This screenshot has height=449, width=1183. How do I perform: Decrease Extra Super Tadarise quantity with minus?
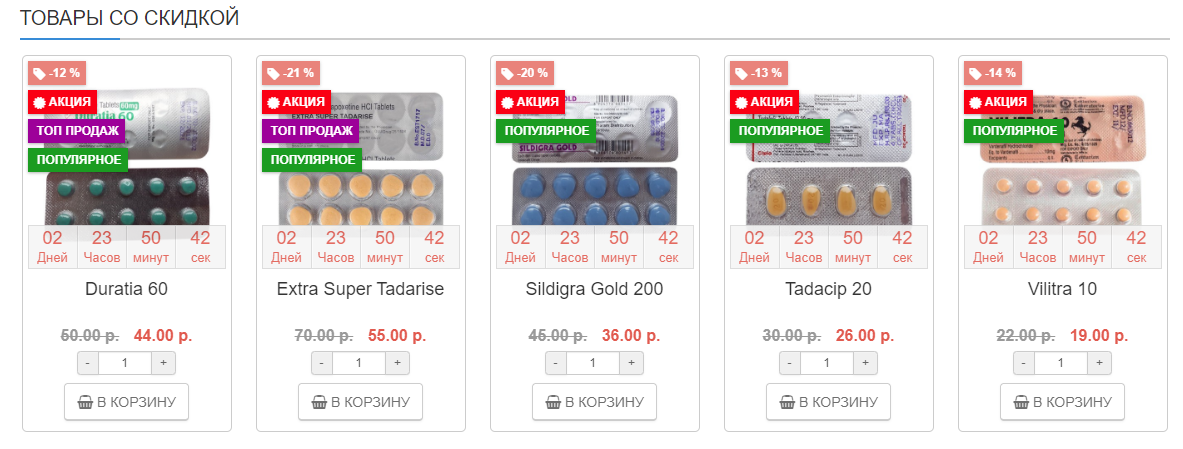tap(321, 363)
